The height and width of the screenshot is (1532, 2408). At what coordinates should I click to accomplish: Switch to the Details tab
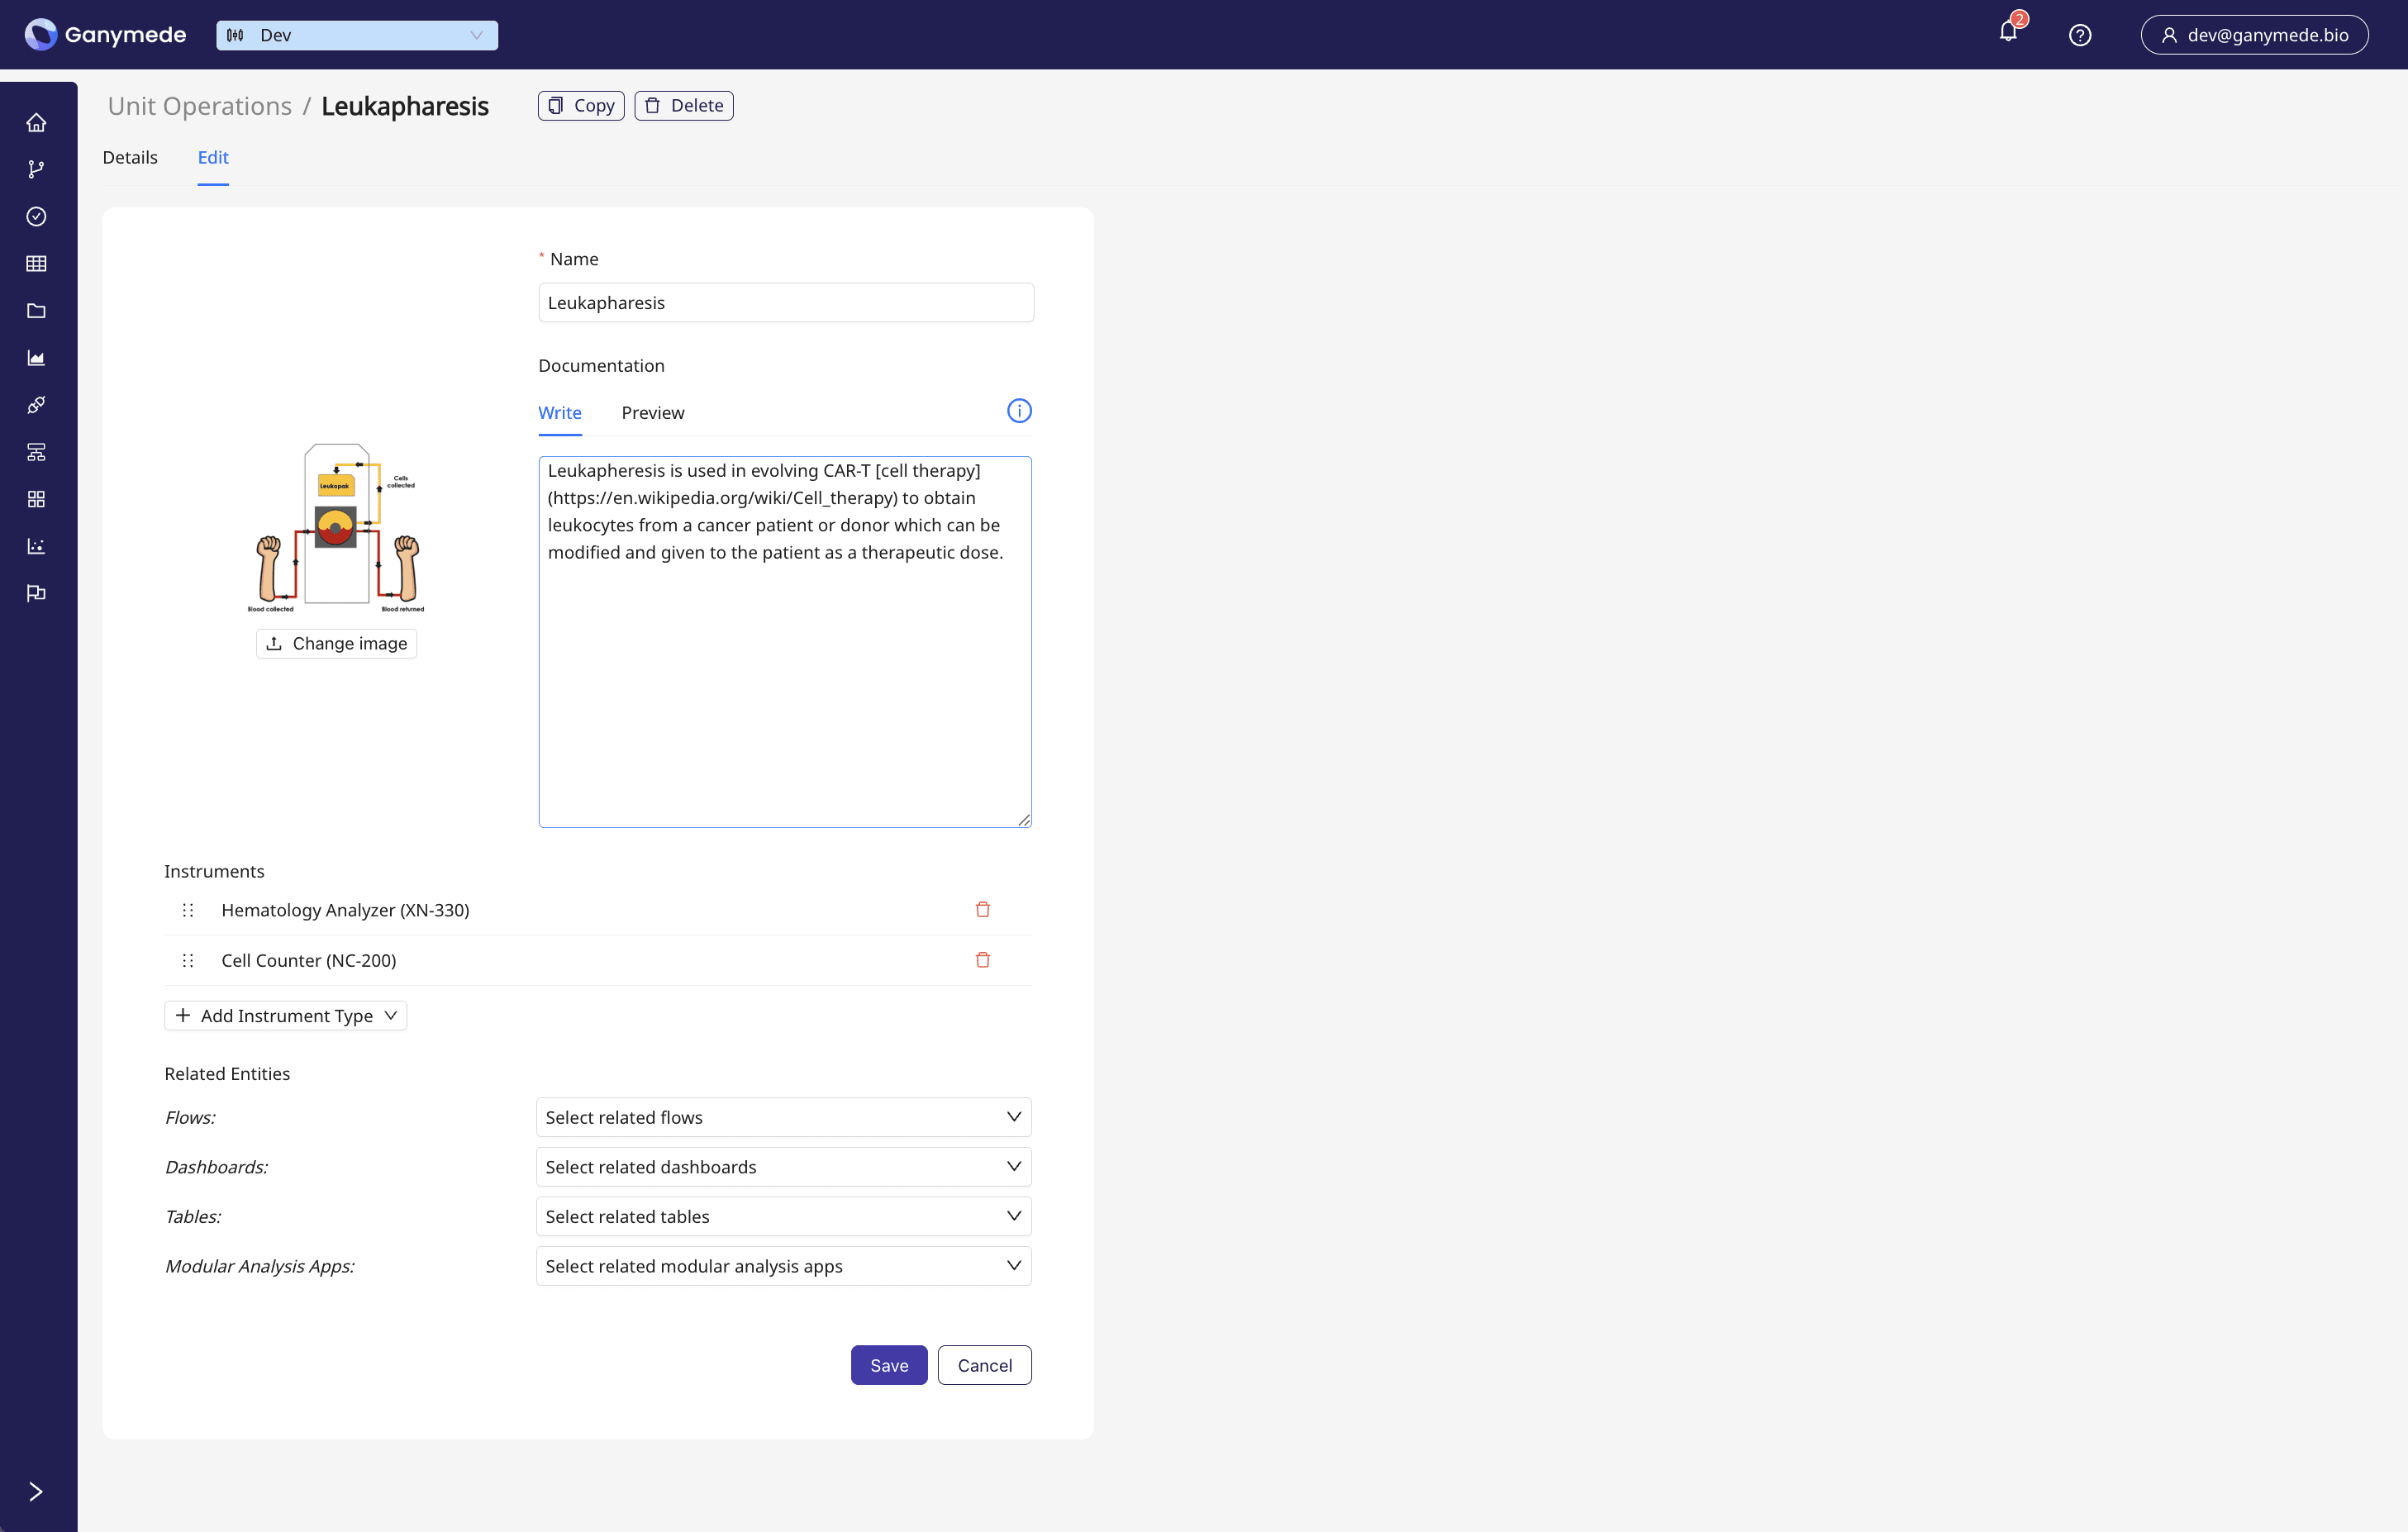tap(130, 157)
